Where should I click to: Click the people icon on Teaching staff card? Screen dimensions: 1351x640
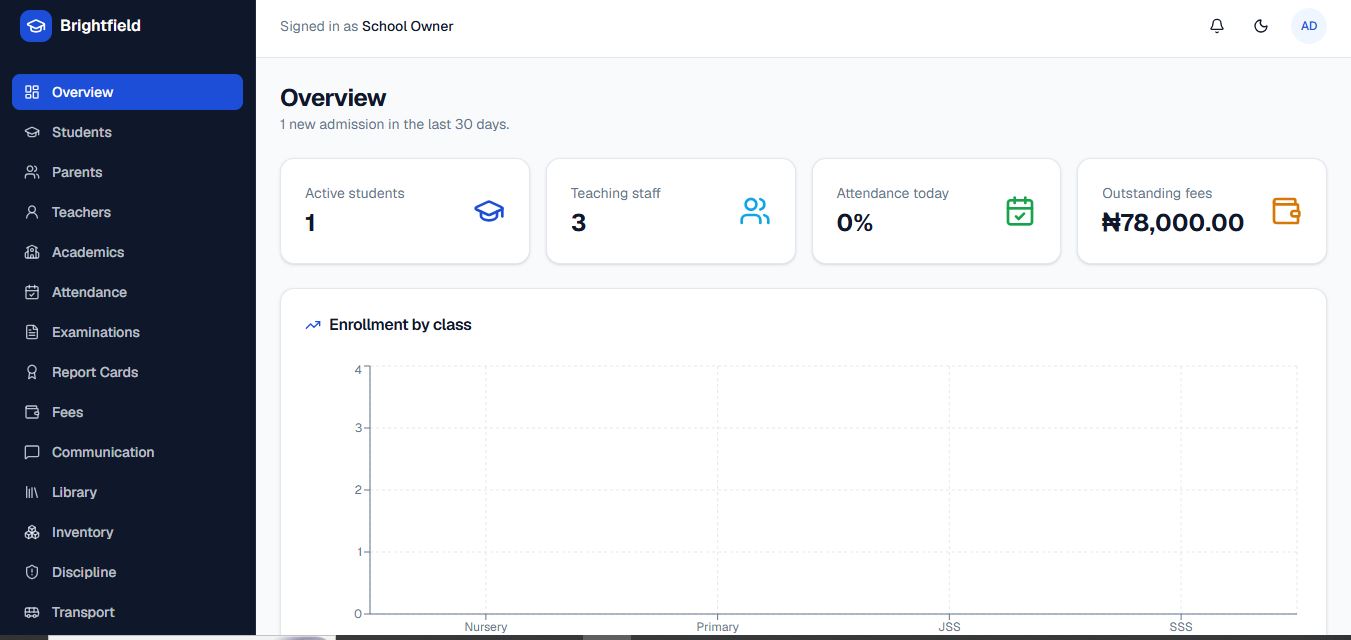click(x=755, y=211)
